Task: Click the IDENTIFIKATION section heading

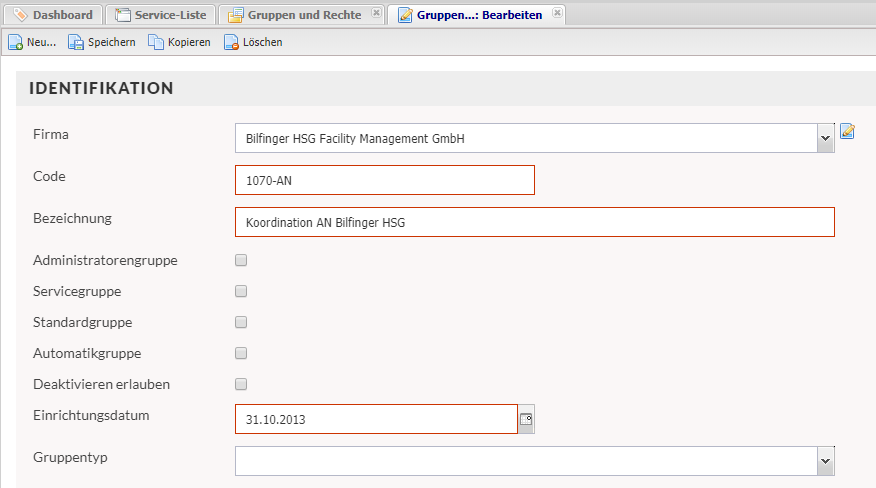Action: [101, 88]
